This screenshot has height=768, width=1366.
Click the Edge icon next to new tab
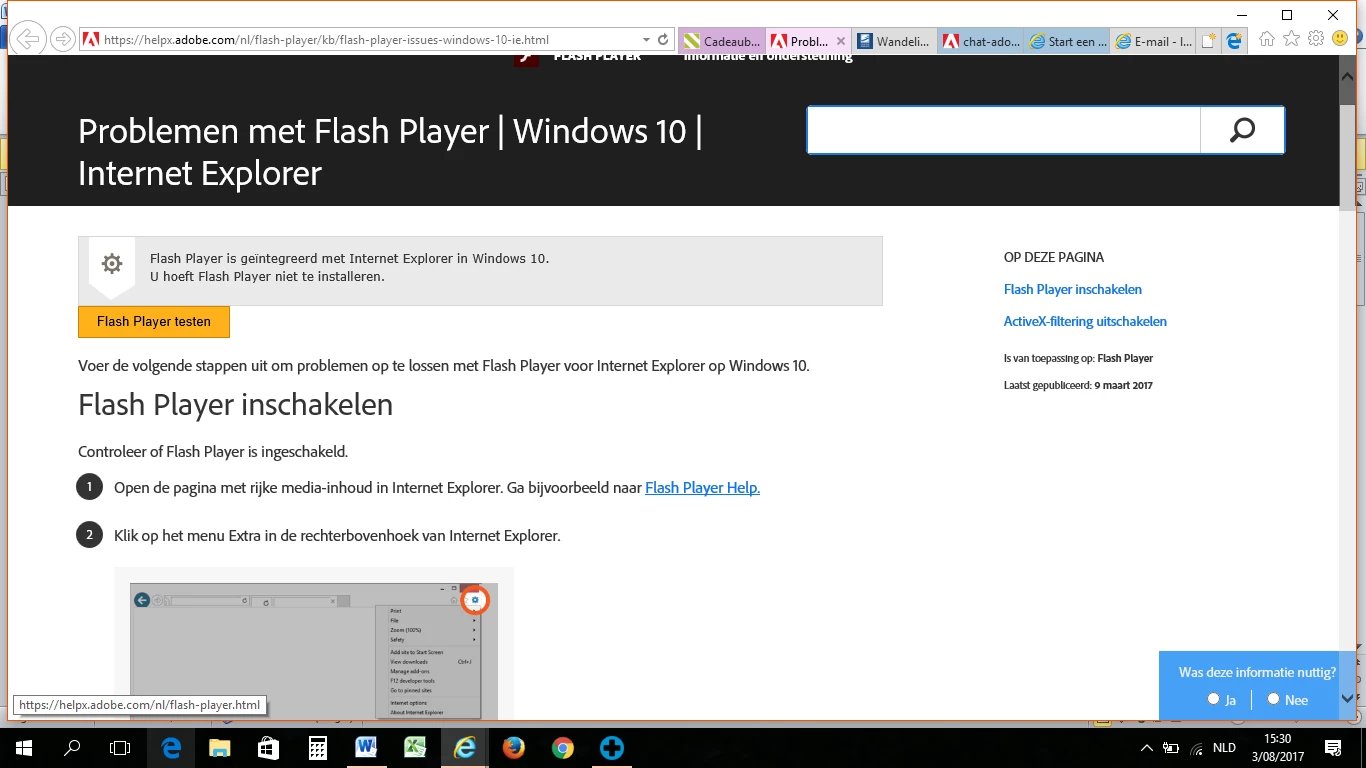[x=1235, y=41]
